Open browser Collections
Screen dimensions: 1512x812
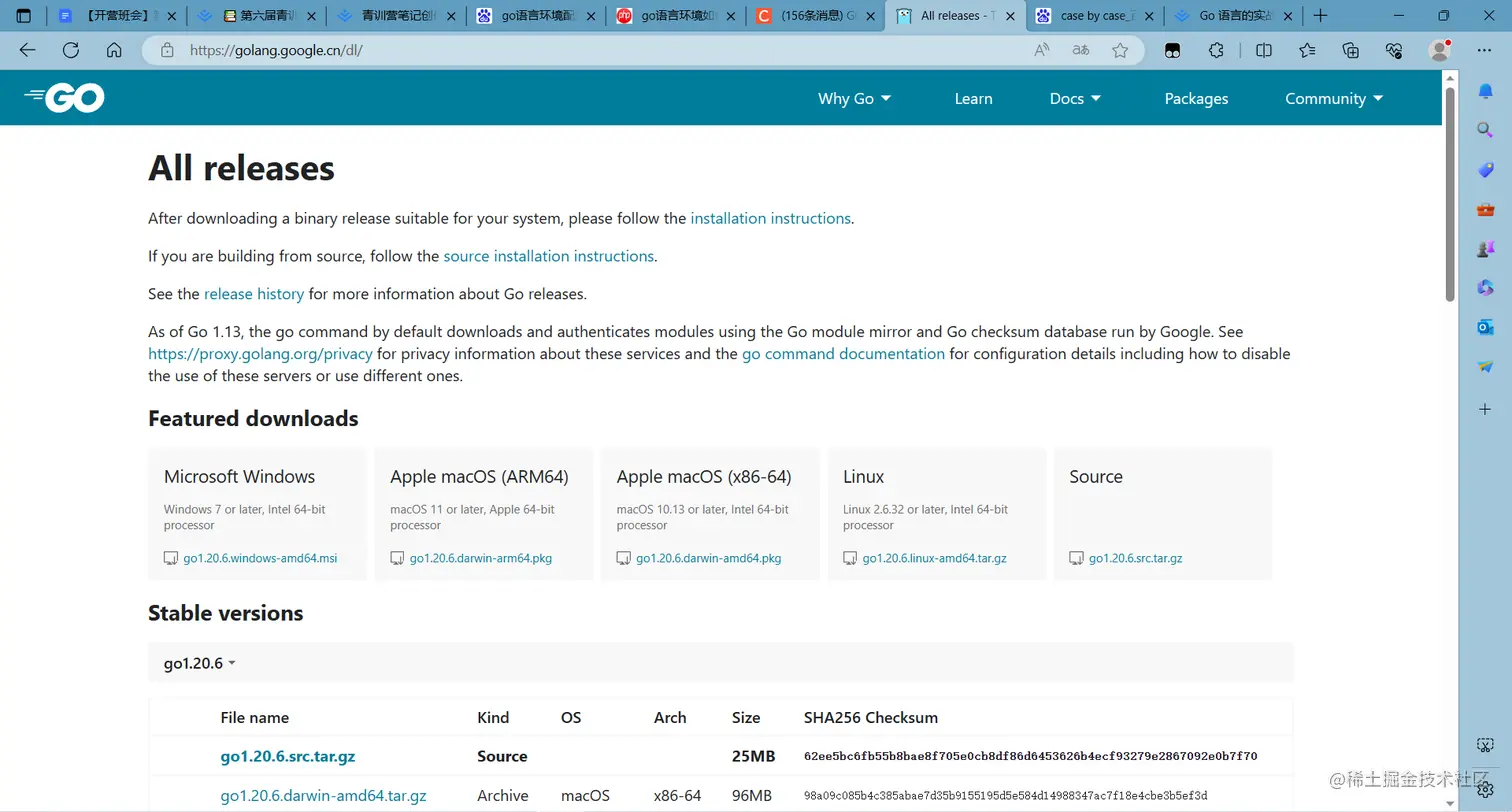coord(1351,50)
